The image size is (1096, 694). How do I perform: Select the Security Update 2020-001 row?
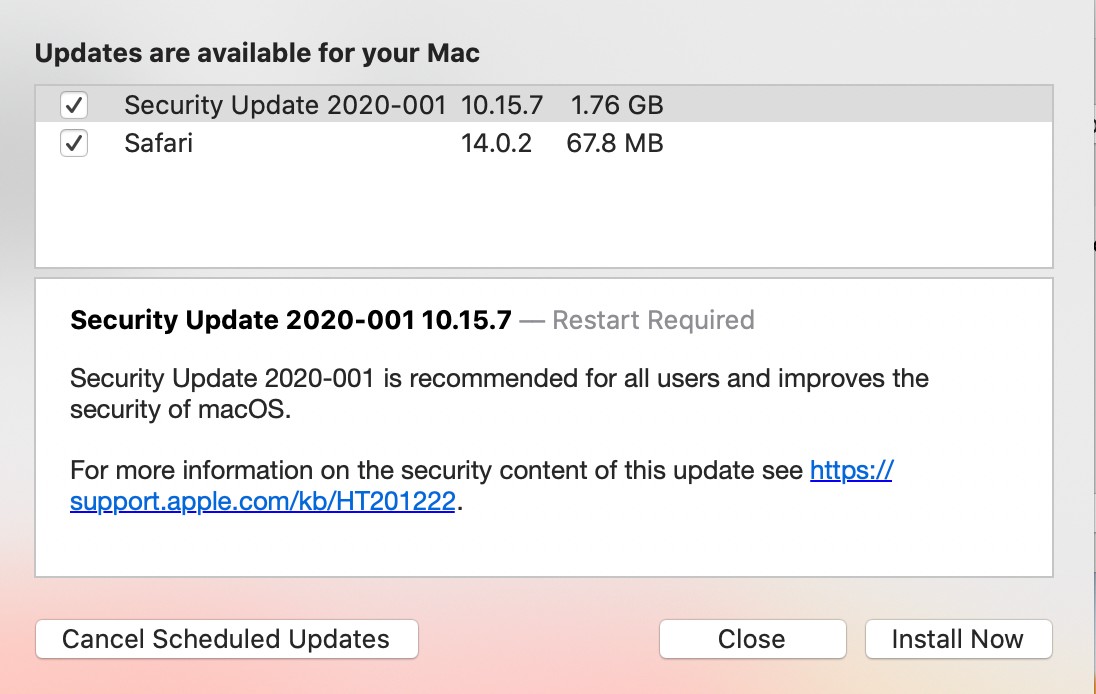(284, 105)
